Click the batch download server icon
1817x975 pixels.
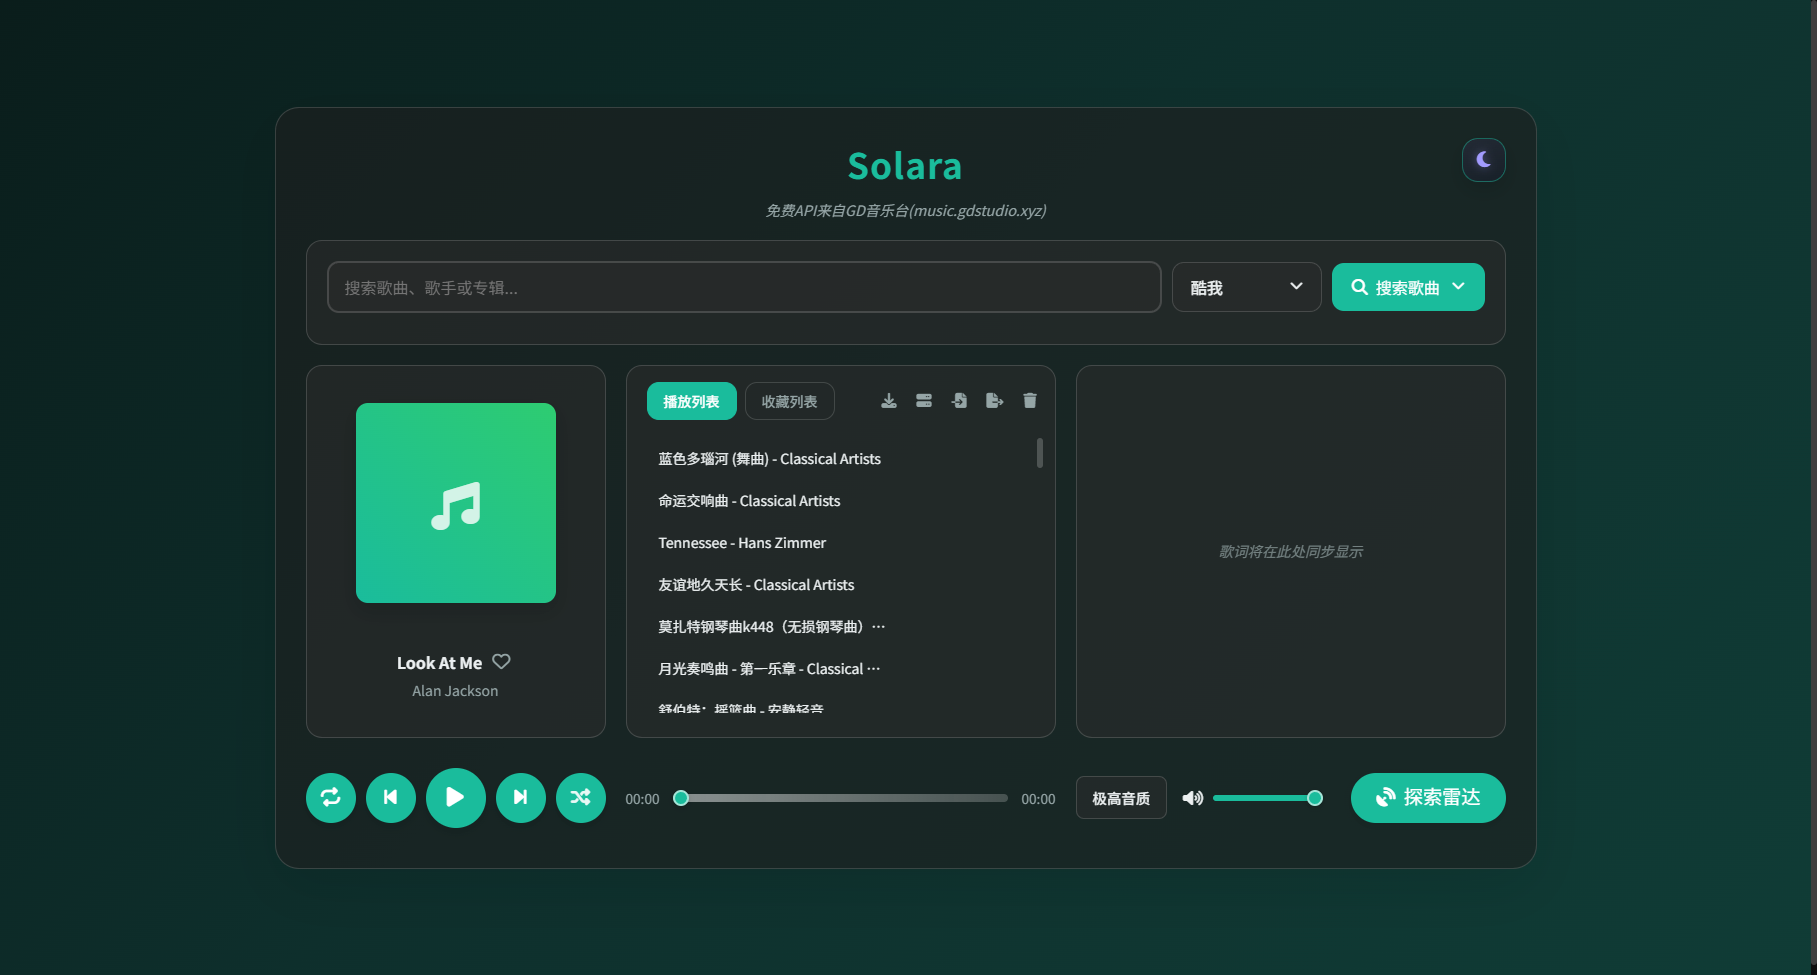point(924,400)
